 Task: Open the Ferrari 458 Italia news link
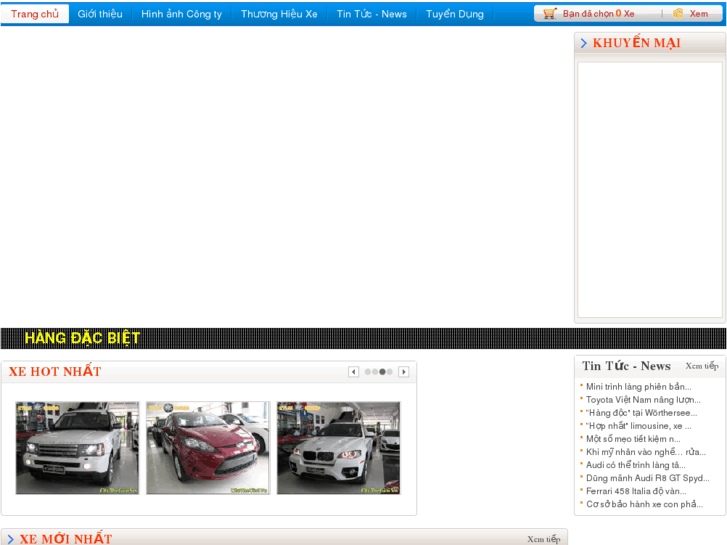point(636,491)
